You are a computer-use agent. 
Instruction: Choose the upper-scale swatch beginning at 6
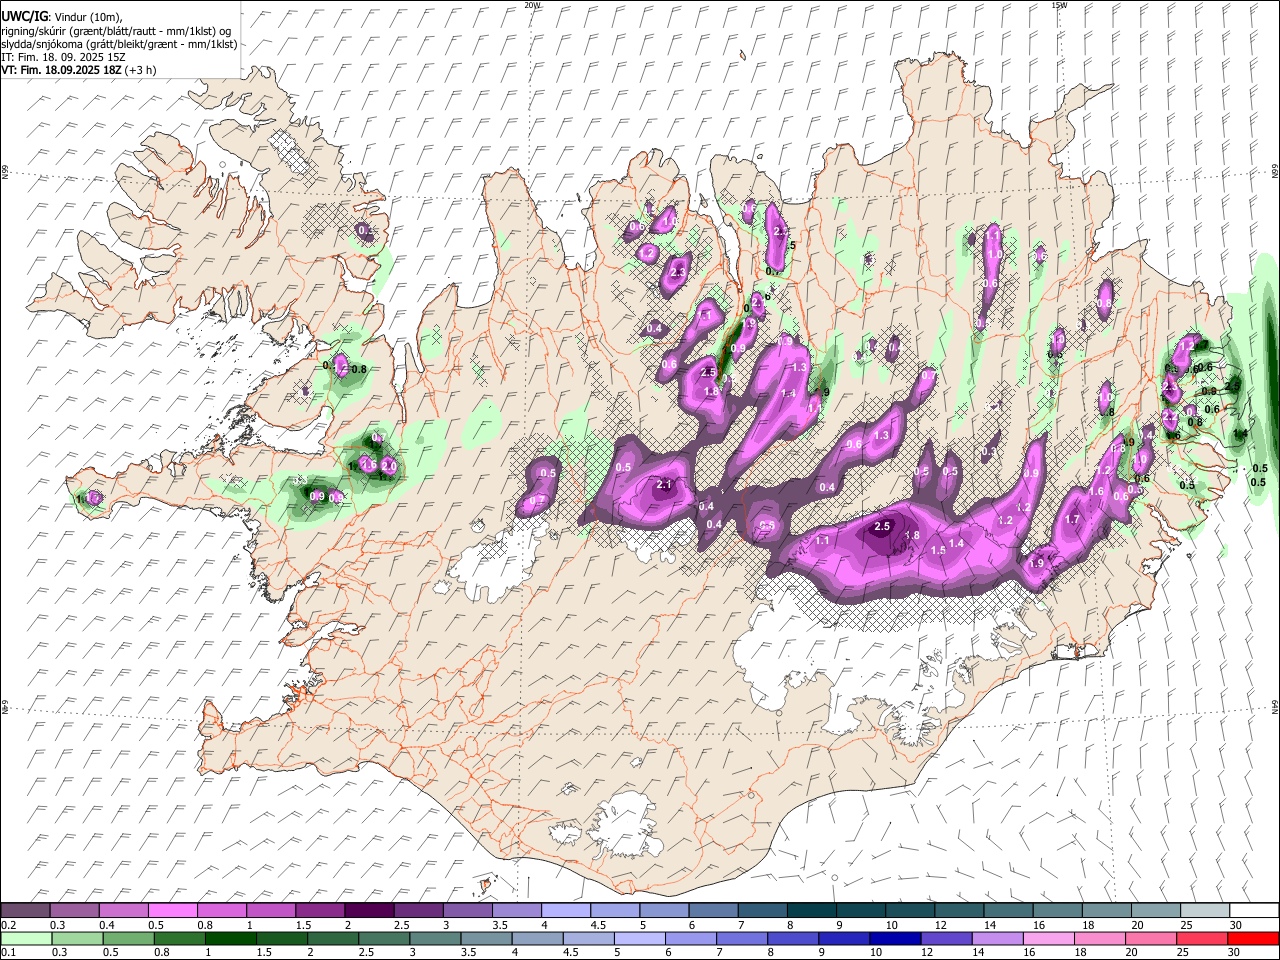pos(711,911)
